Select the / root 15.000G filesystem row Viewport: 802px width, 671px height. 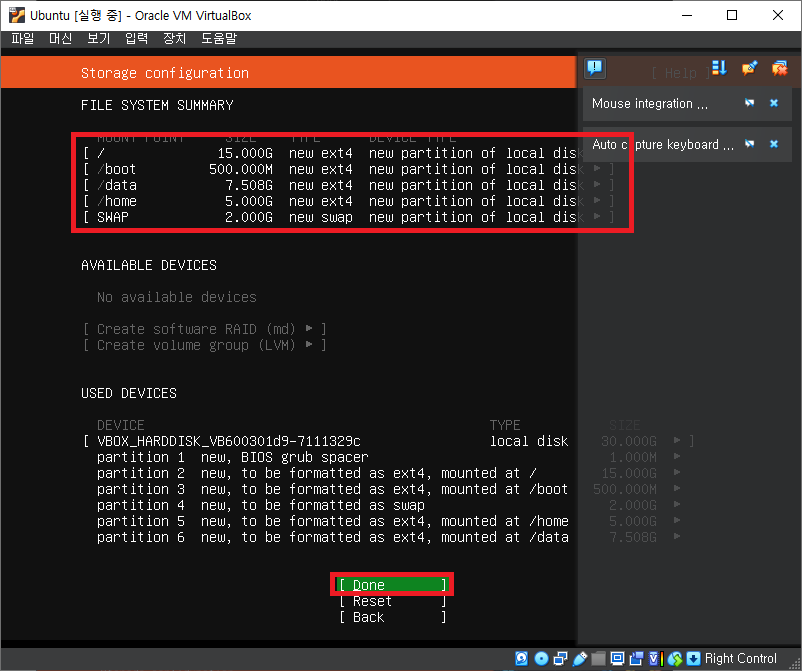coord(348,153)
